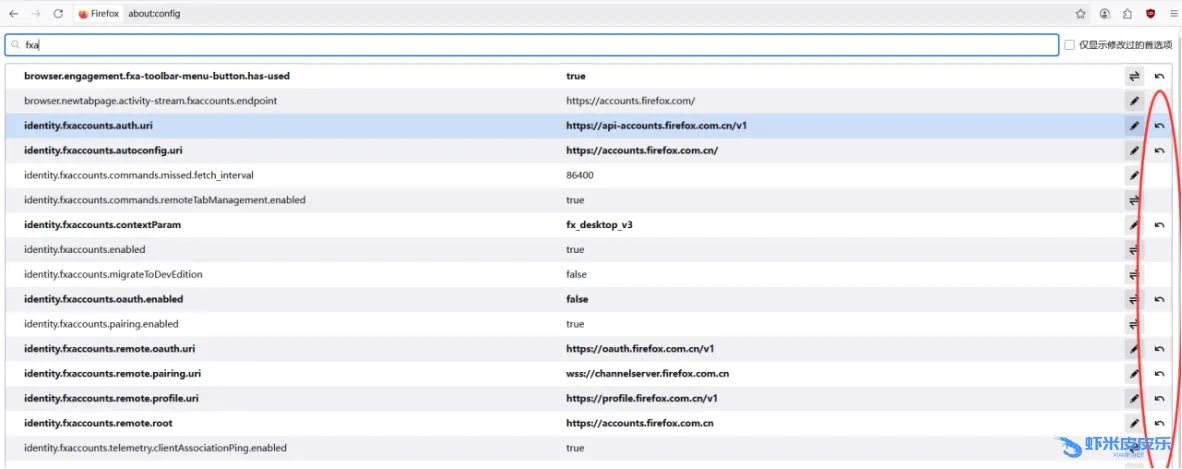
Task: Bookmark this page with the star icon
Action: 1081,14
